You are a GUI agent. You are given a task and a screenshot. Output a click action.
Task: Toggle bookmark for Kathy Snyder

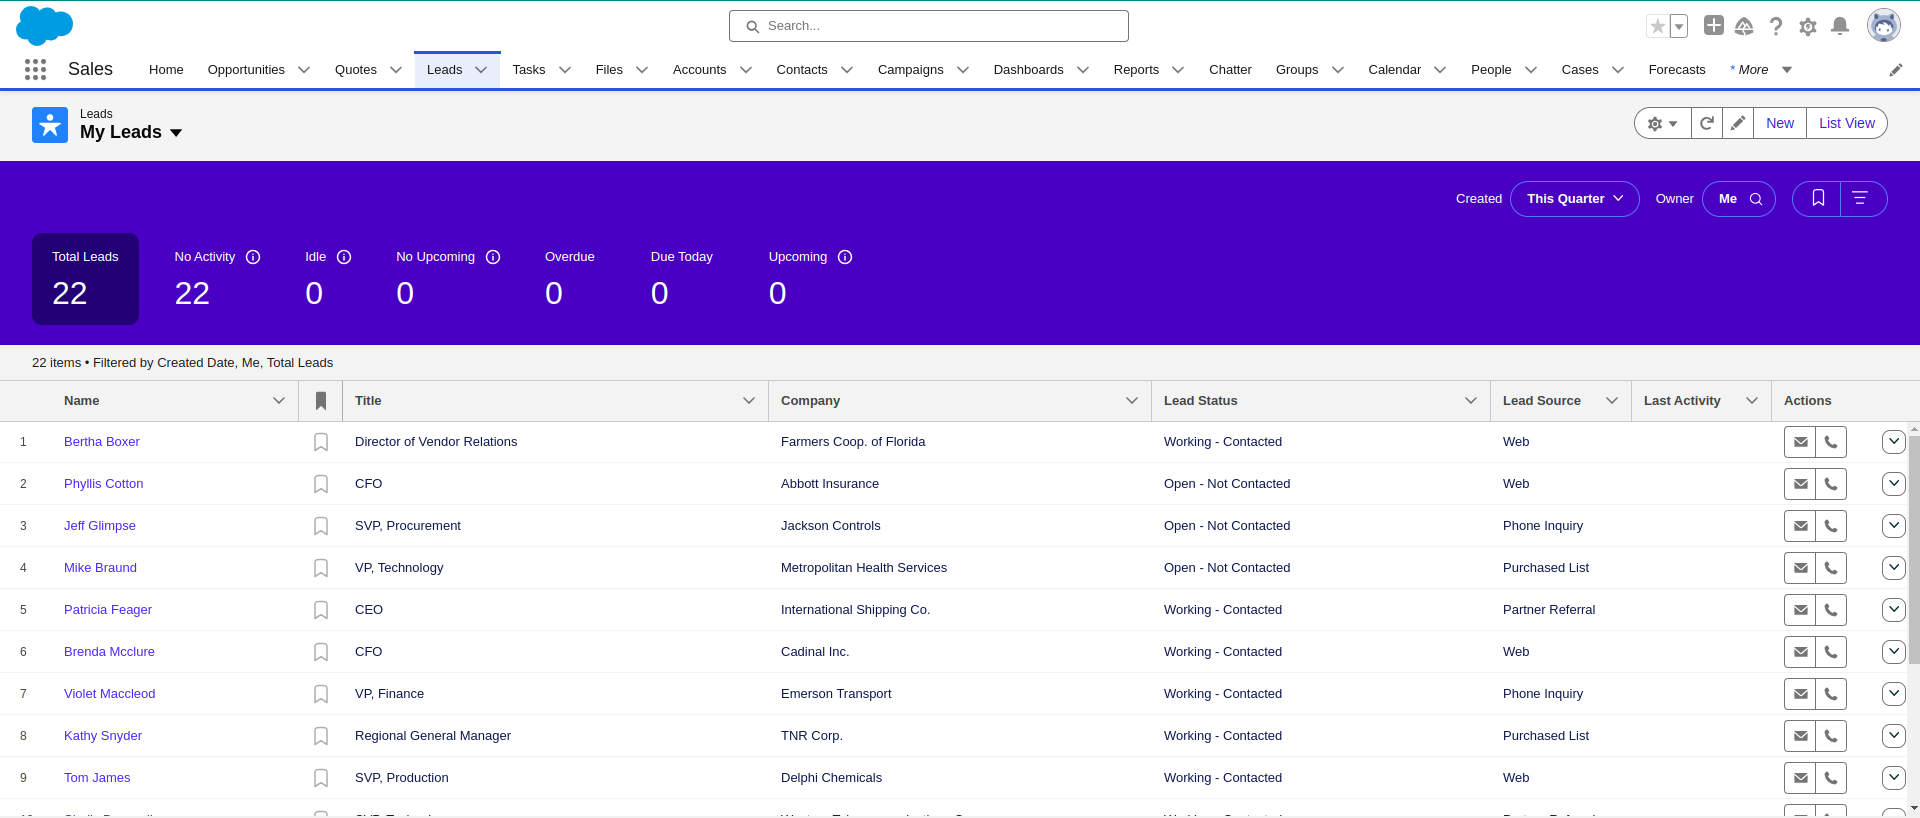pos(321,736)
